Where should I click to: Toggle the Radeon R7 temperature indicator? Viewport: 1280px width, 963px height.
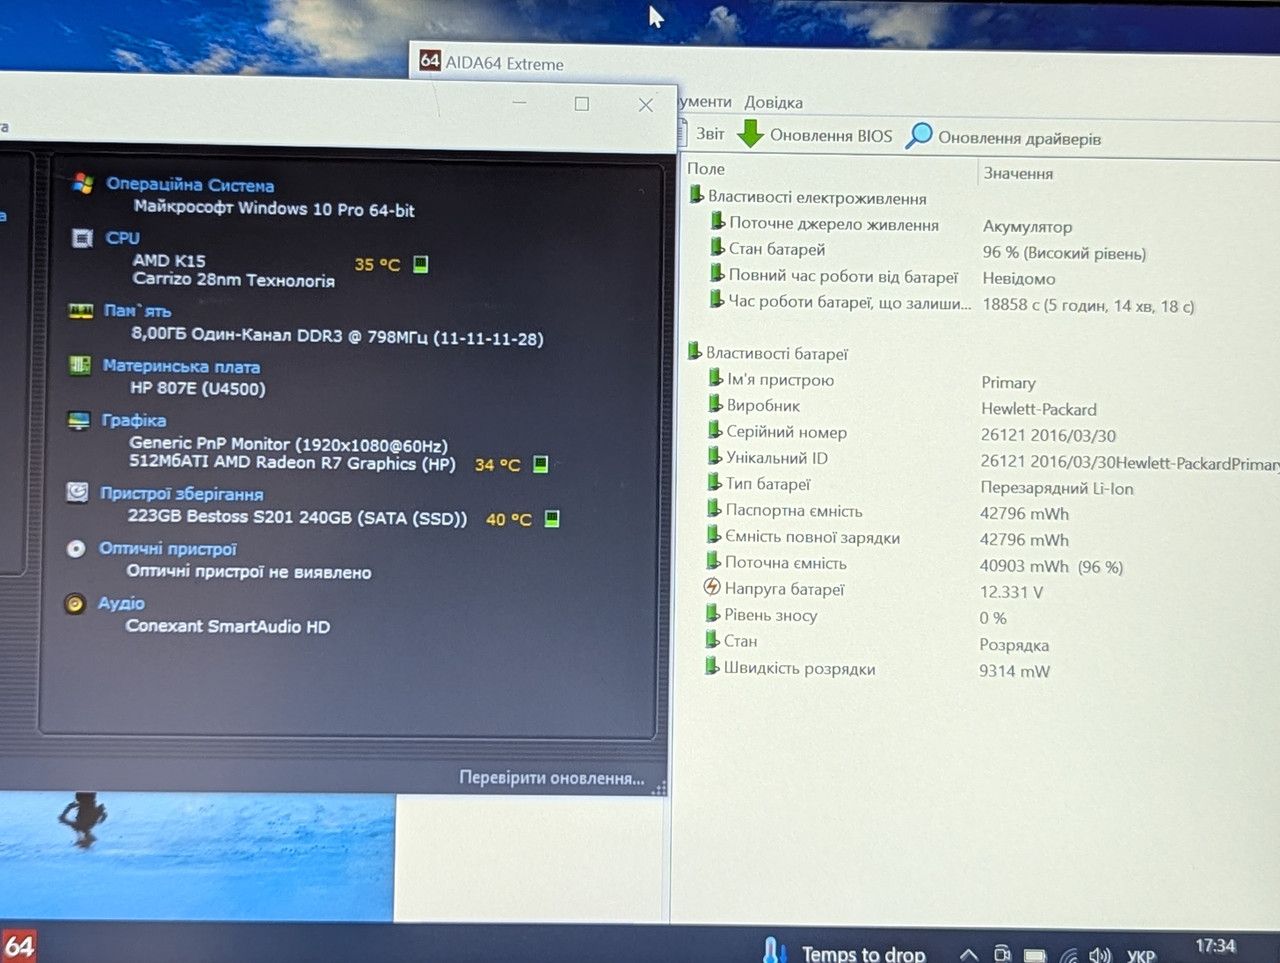(540, 464)
